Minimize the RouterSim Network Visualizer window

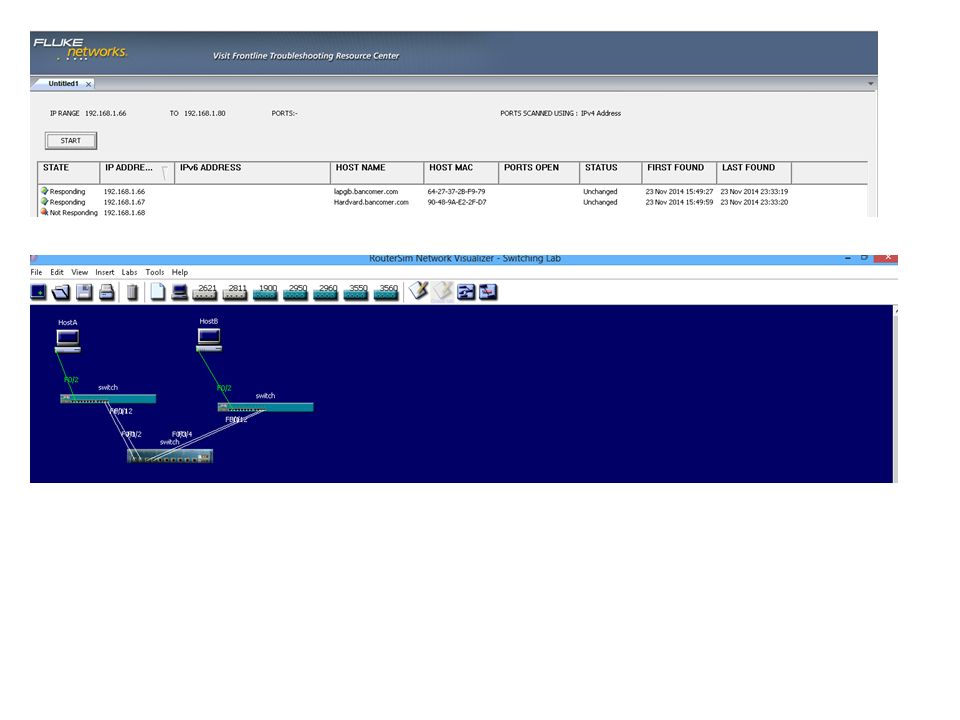click(847, 258)
